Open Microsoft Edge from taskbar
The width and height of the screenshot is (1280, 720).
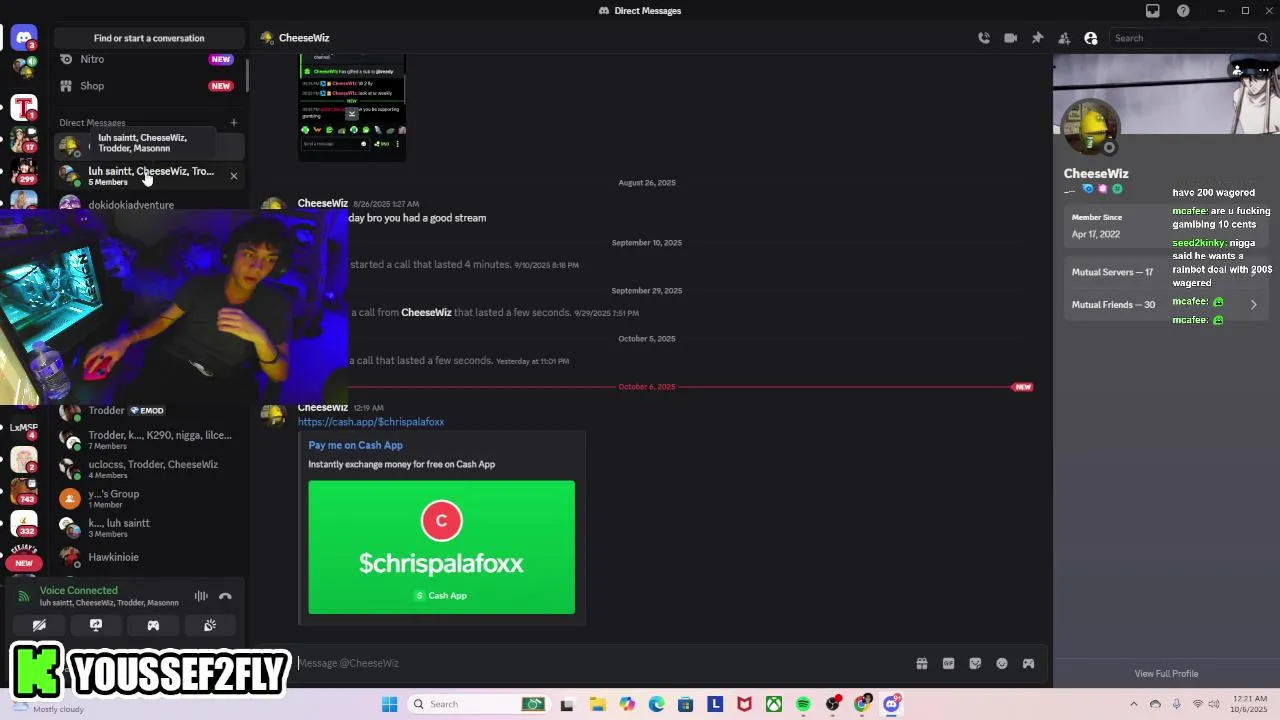656,704
